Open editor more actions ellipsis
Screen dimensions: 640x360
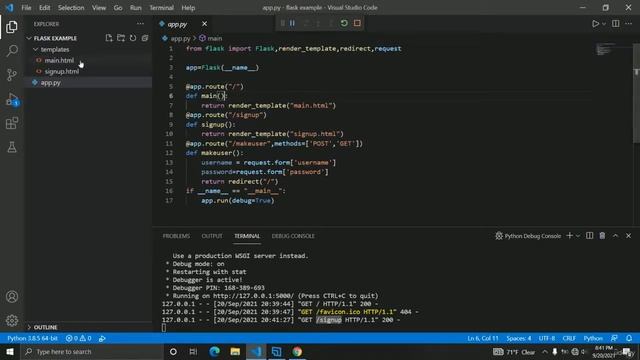(x=629, y=24)
